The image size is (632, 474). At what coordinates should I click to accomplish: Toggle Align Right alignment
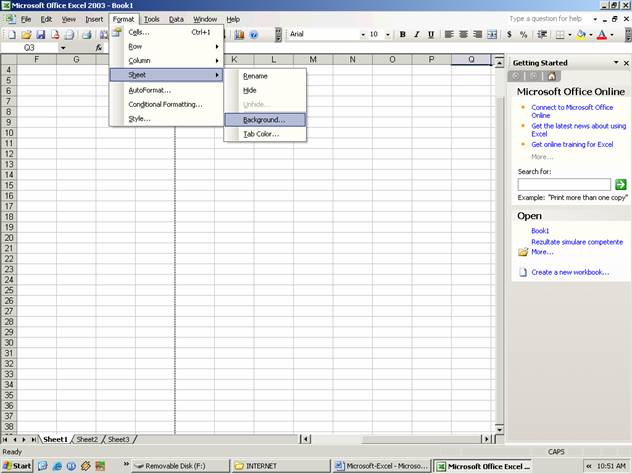point(478,35)
